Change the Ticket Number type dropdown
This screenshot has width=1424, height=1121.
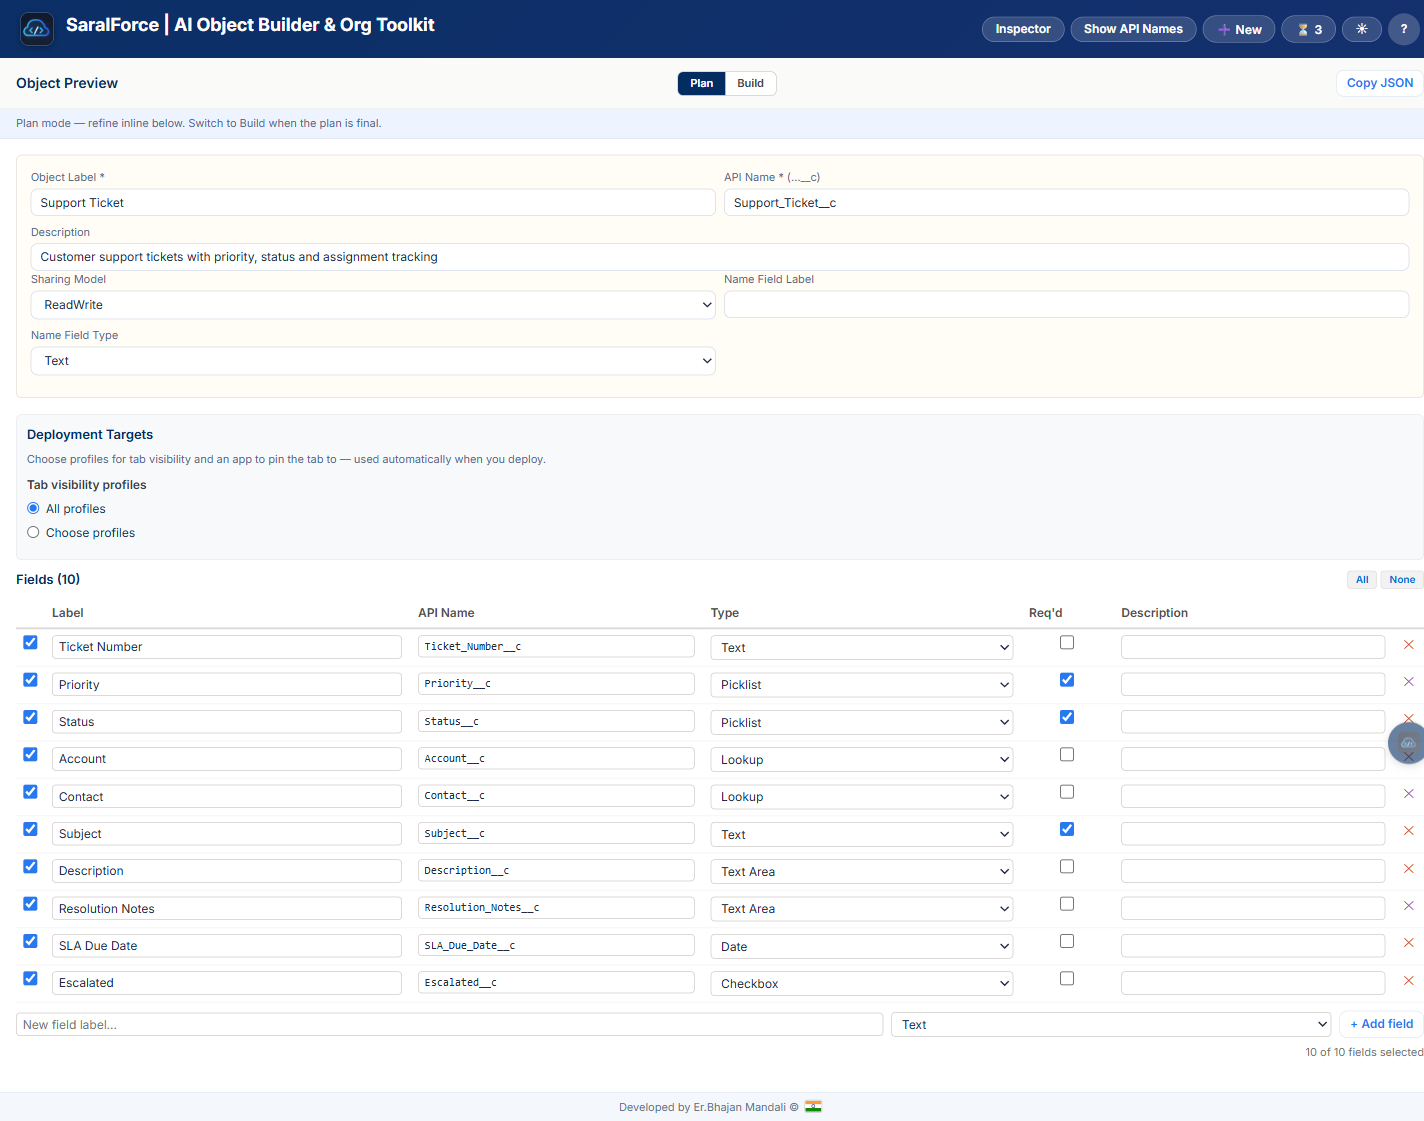pyautogui.click(x=862, y=648)
